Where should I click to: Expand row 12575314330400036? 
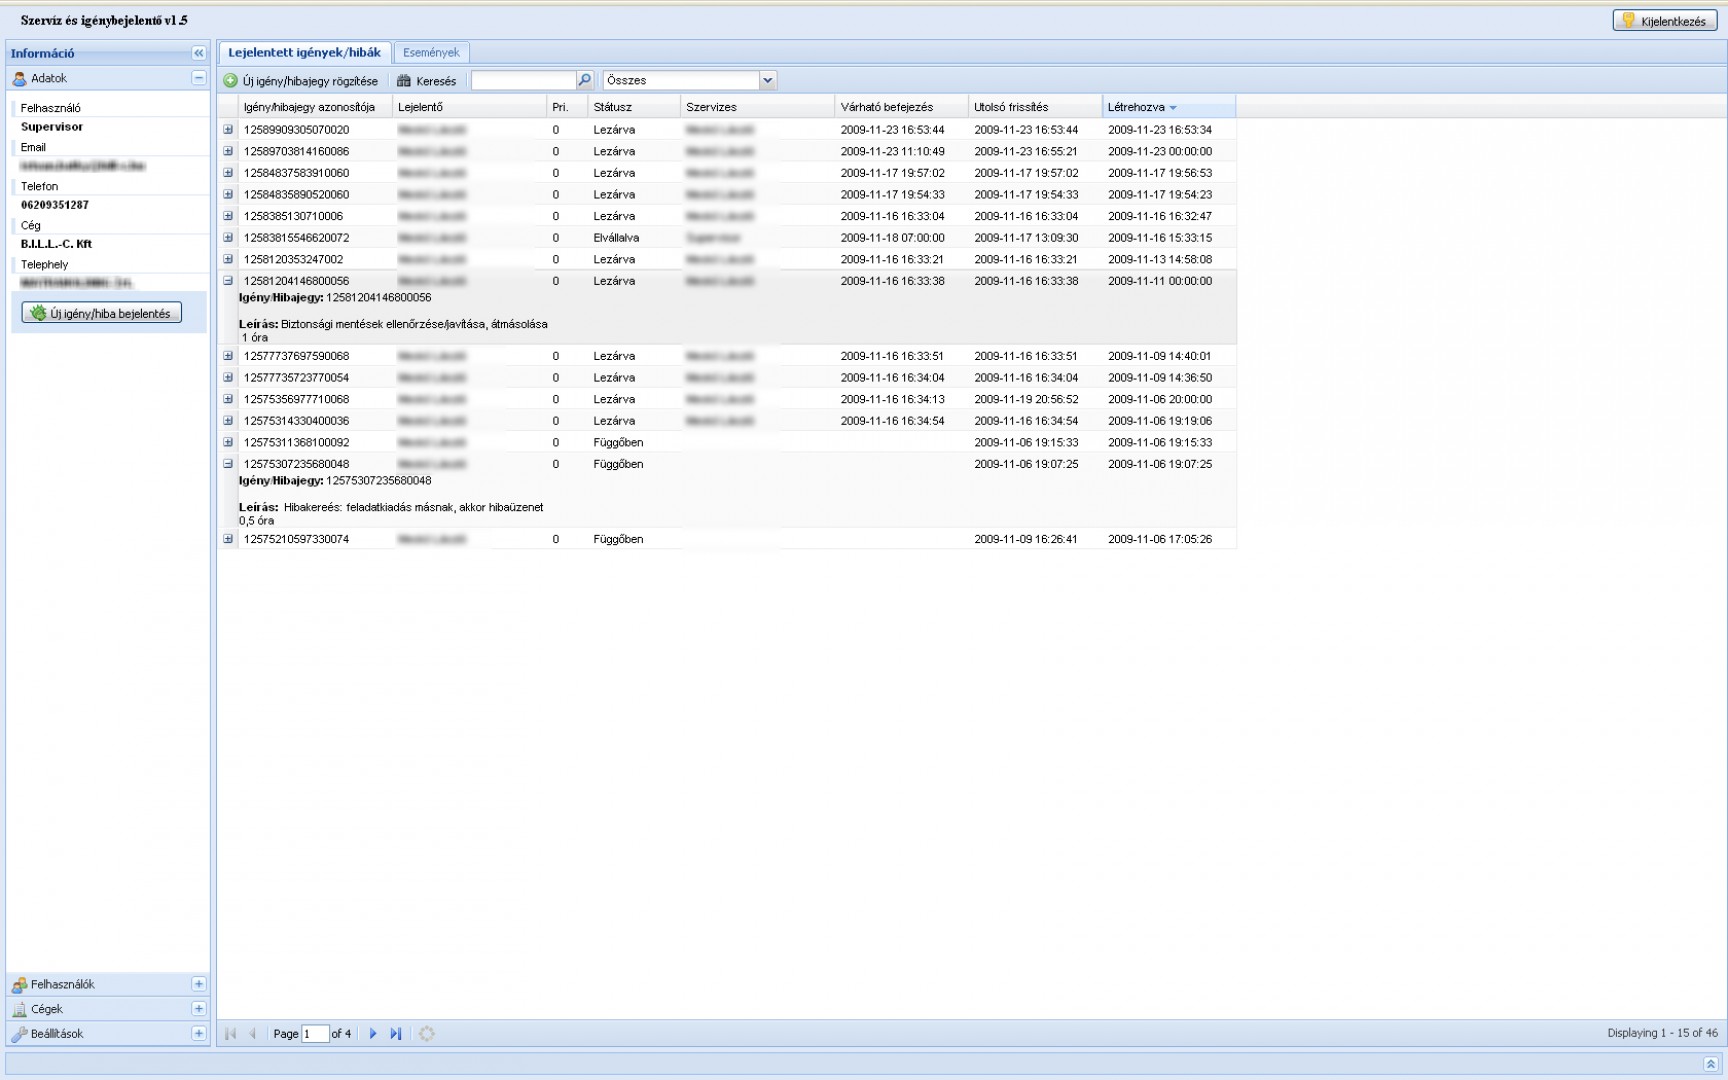pyautogui.click(x=228, y=421)
